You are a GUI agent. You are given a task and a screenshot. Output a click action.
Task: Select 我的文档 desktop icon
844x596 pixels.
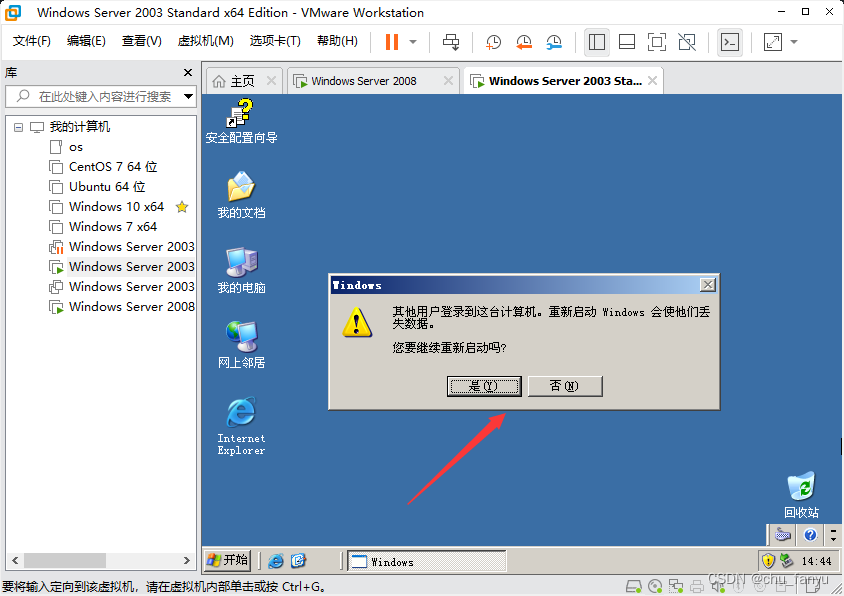coord(241,195)
